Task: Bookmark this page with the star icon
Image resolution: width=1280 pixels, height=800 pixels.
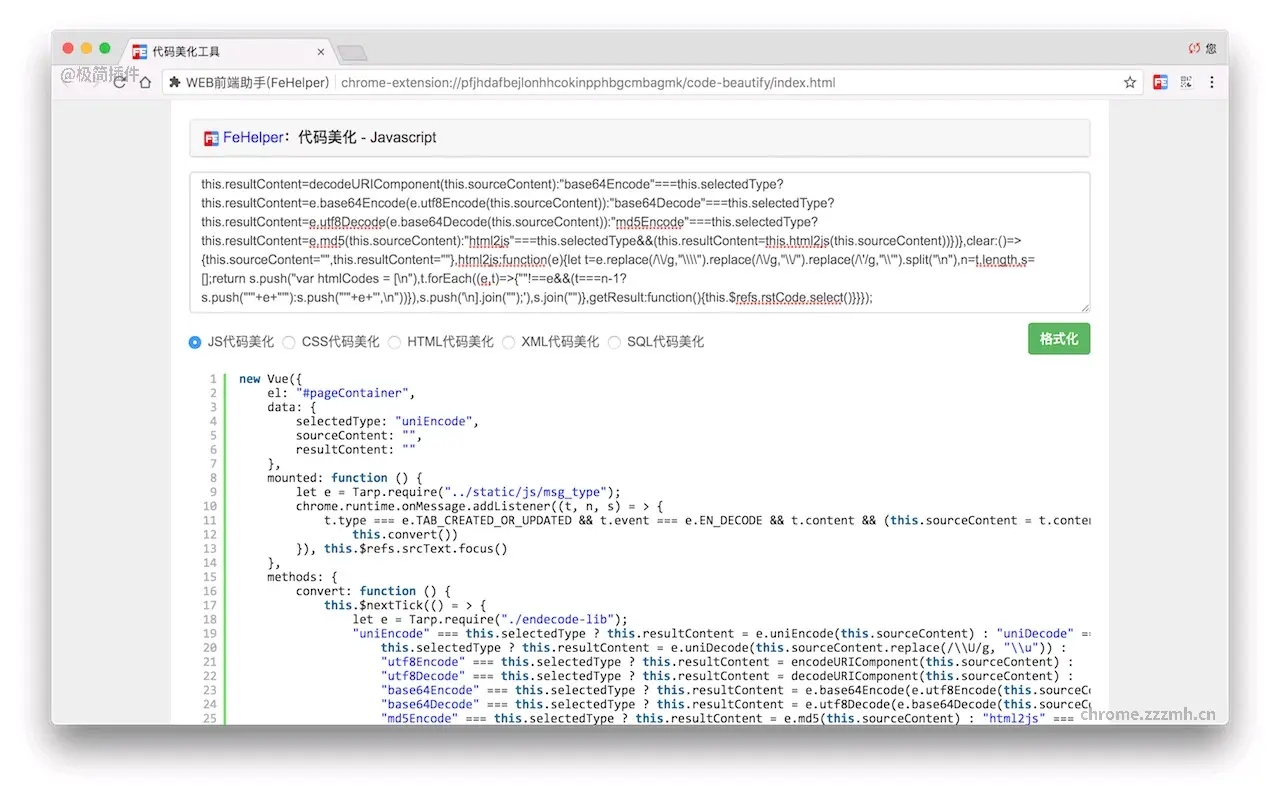Action: tap(1130, 82)
